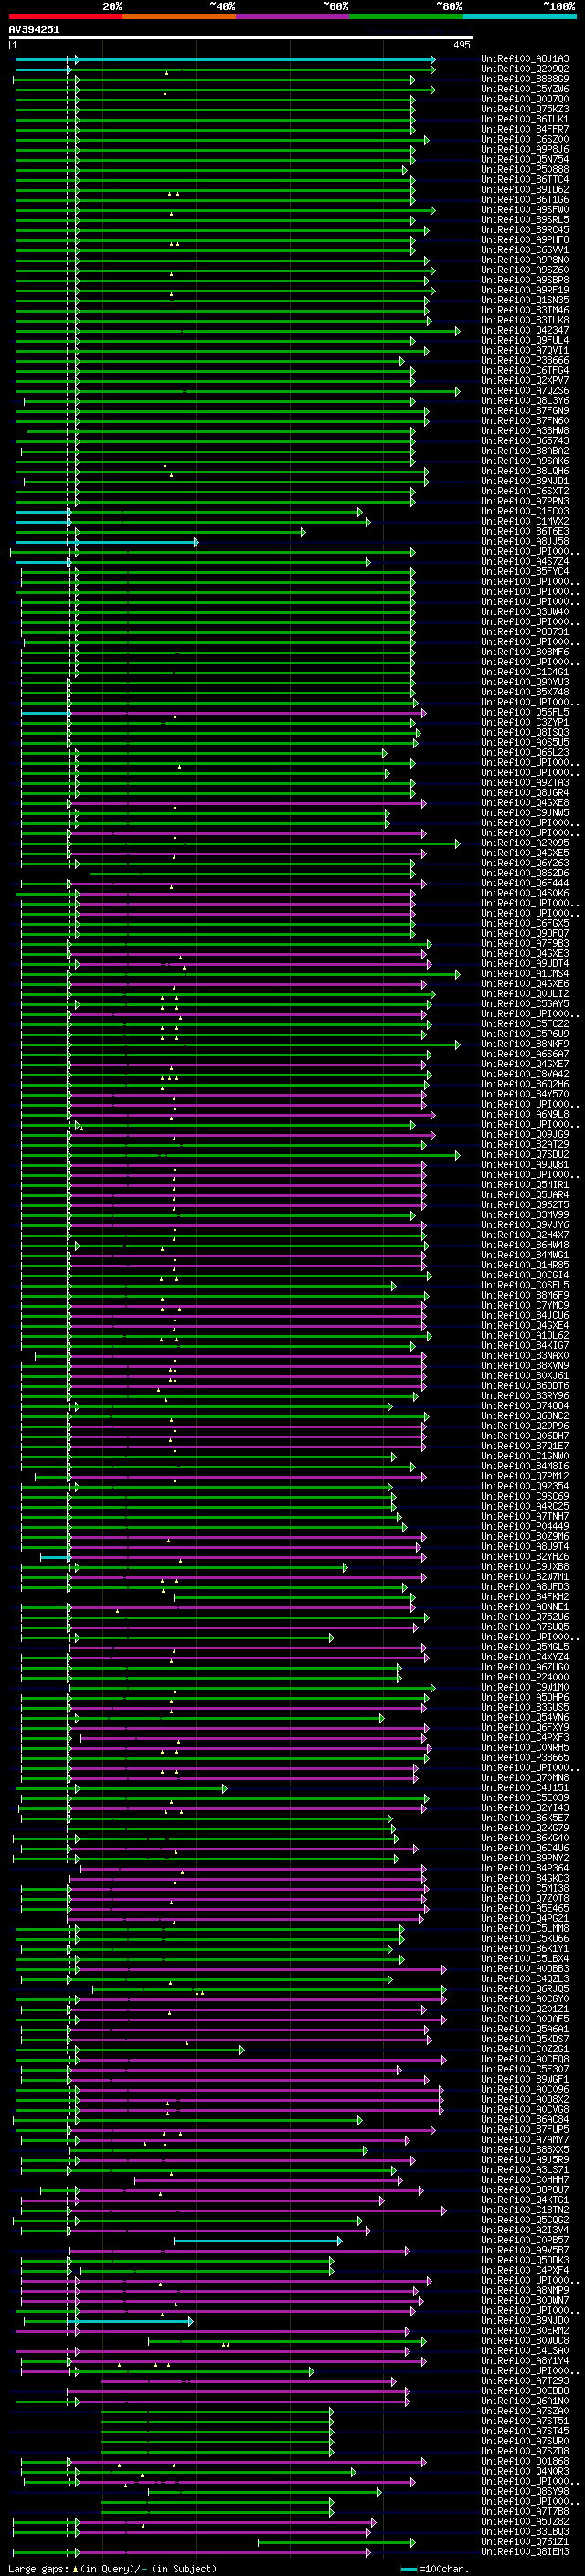This screenshot has height=2576, width=585.
Task: Select hit UniRef100_Q09JG9
Action: point(525,1134)
